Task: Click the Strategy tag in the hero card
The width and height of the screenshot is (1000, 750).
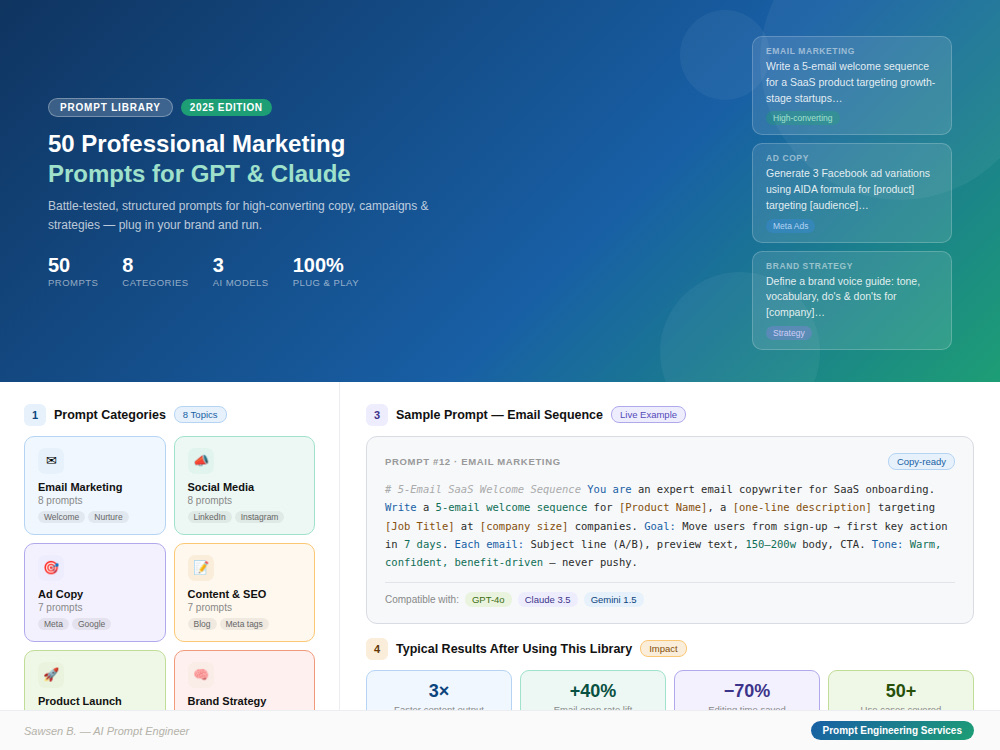Action: 788,333
